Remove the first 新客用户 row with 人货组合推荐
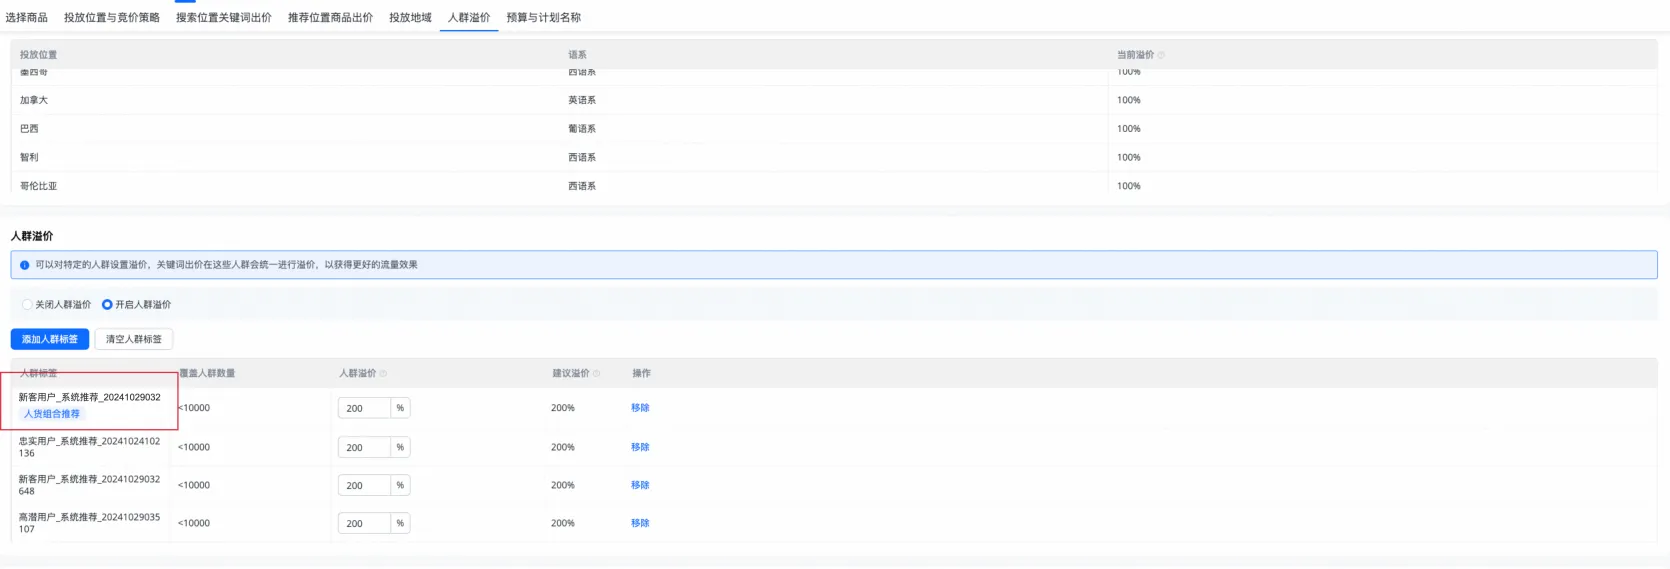Viewport: 1670px width, 569px height. coord(640,408)
